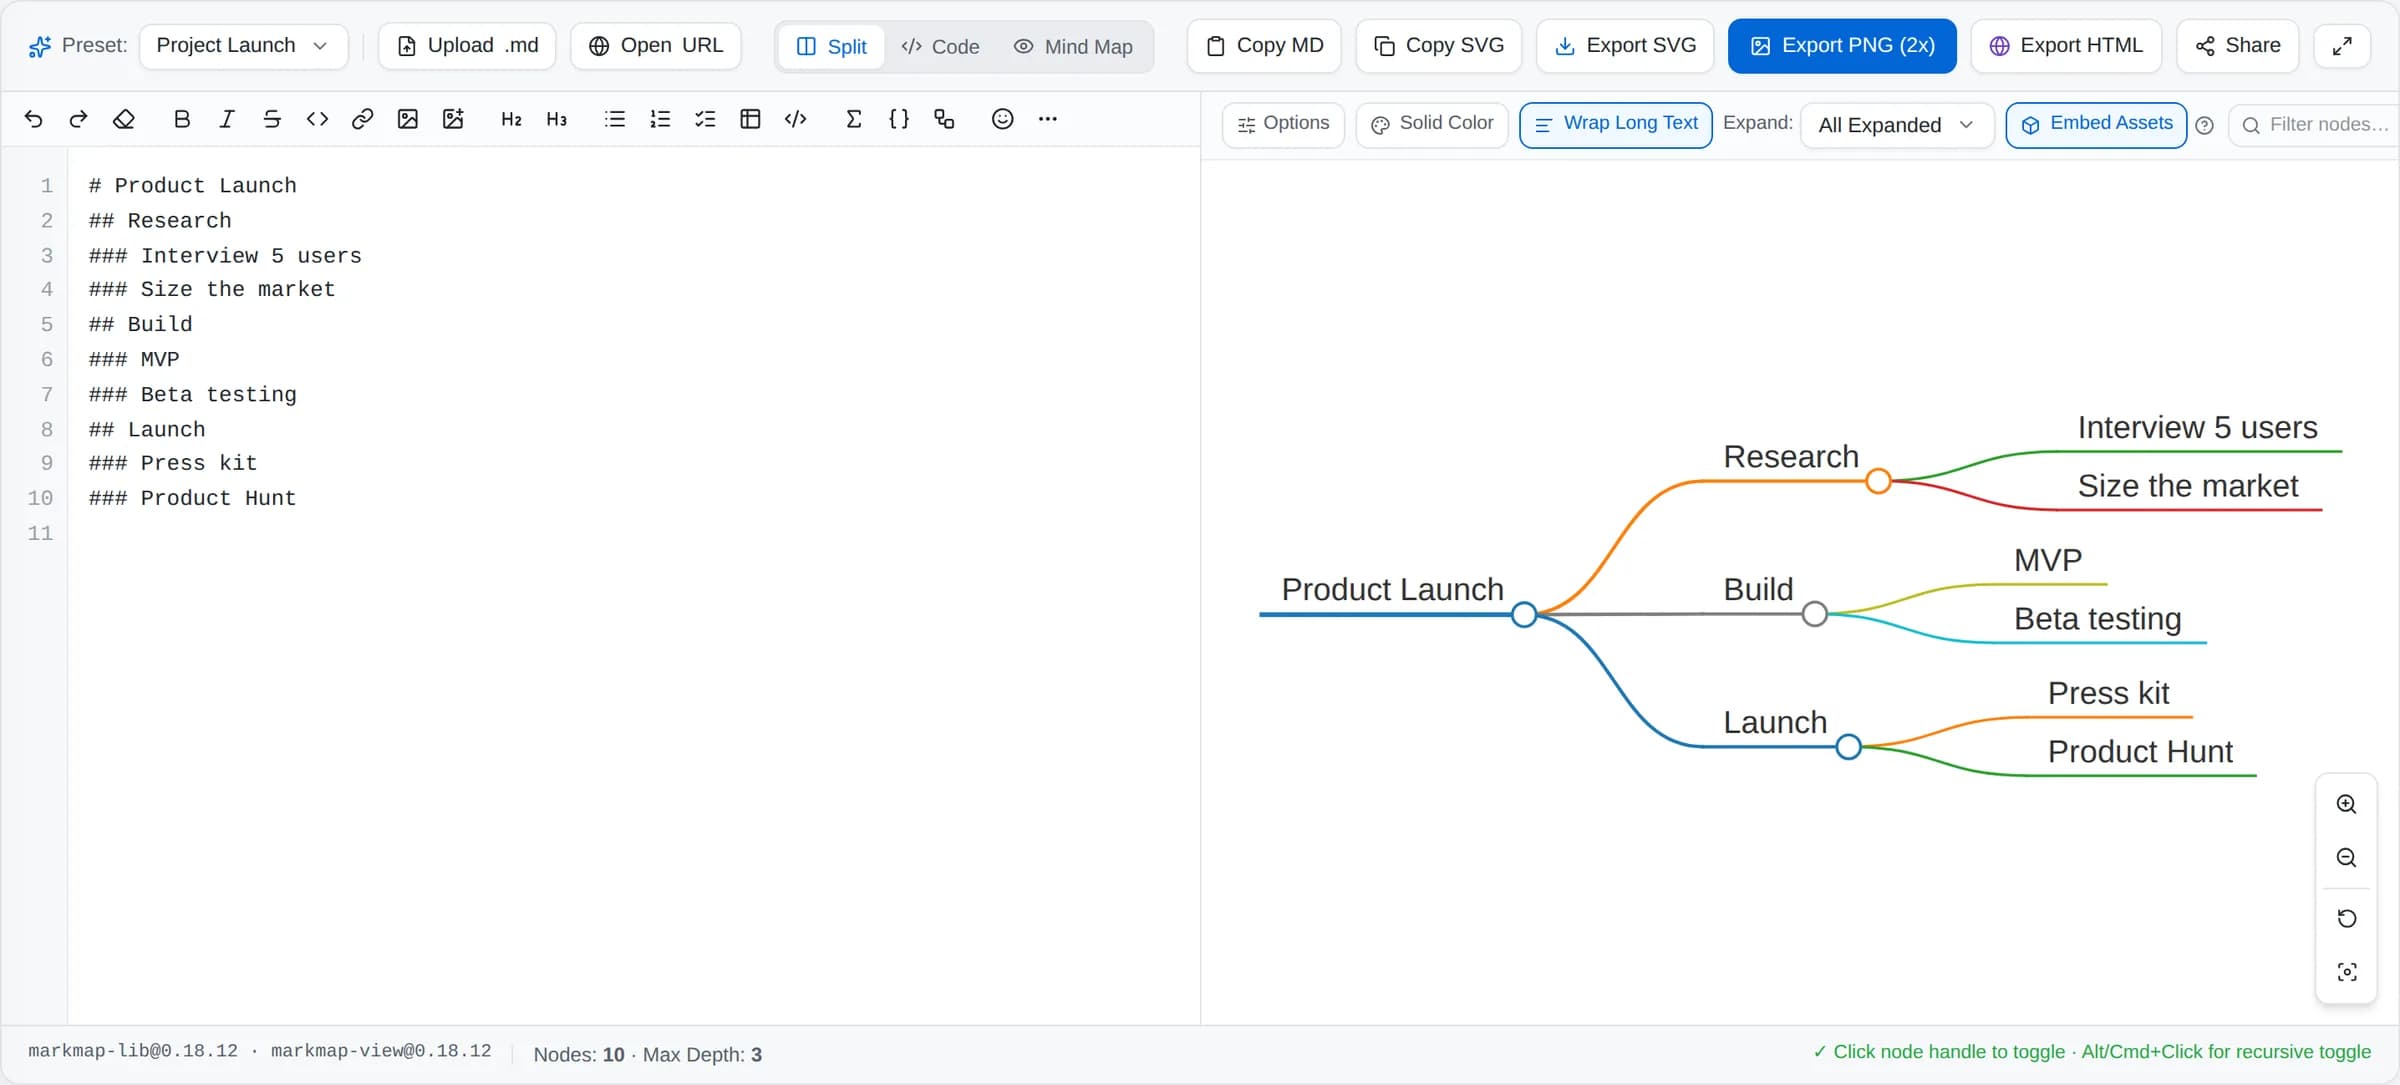
Task: Click 'Size the market' mind map node
Action: pos(2188,486)
